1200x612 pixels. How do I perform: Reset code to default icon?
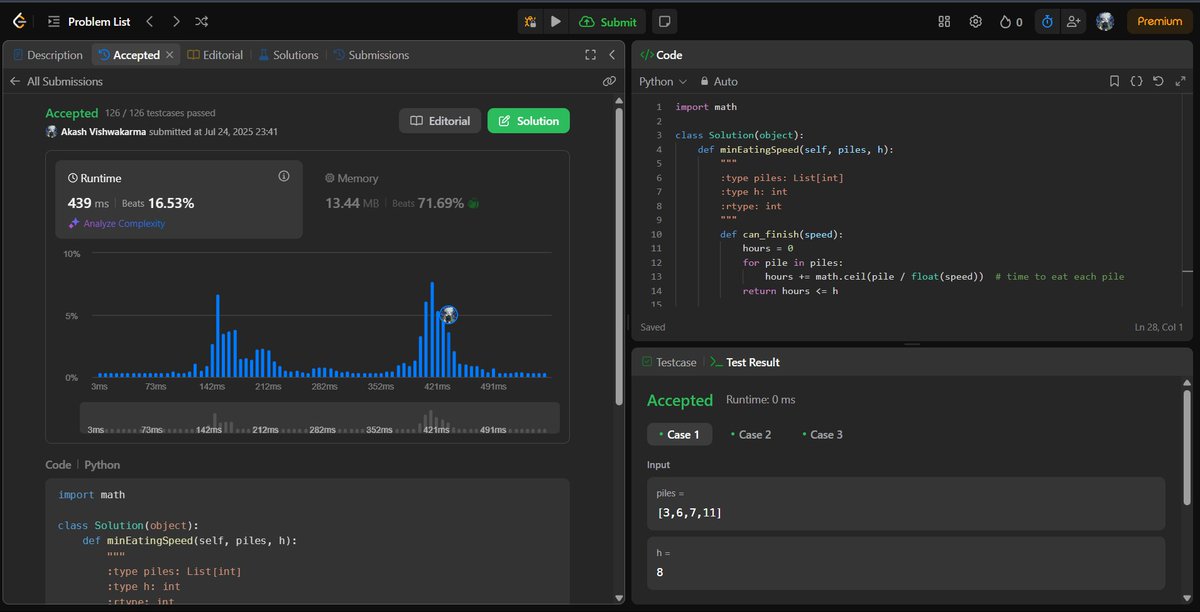1158,81
